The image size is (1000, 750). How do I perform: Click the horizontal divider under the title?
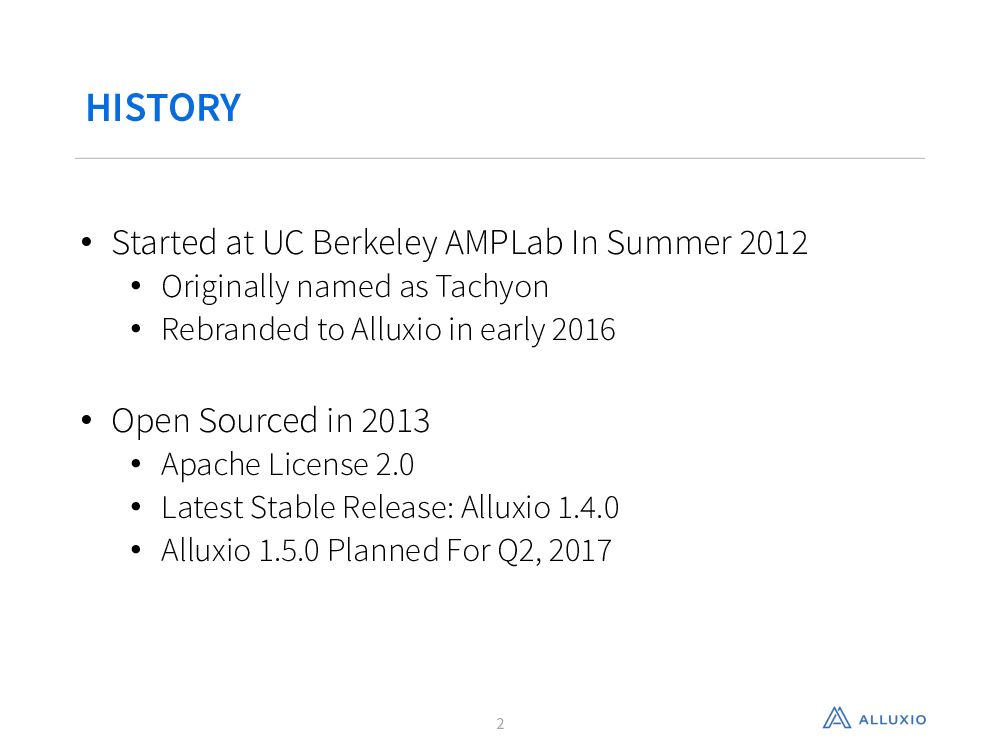point(500,158)
